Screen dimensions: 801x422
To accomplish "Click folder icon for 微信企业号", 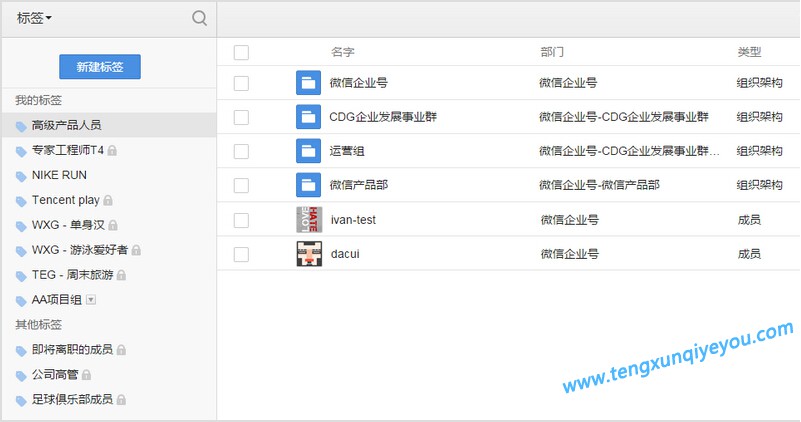I will pos(309,83).
